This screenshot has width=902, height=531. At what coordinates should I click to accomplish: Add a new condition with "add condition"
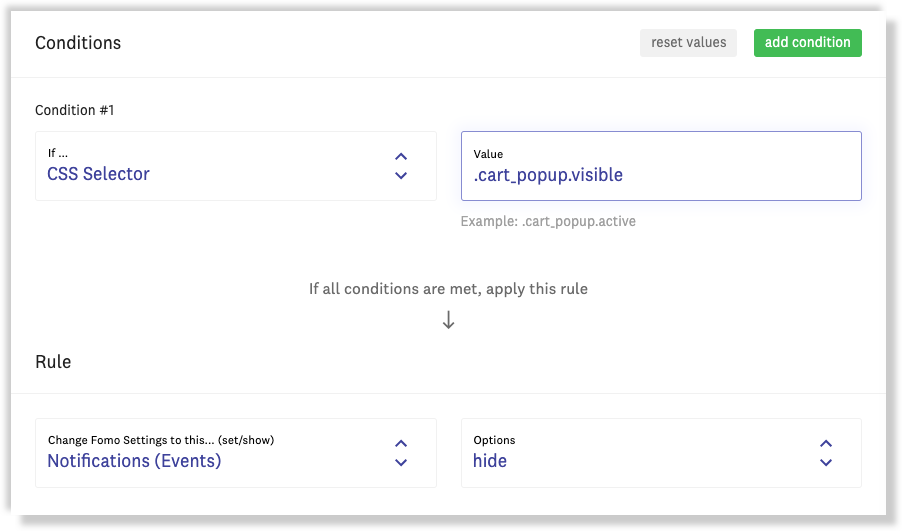click(x=807, y=43)
